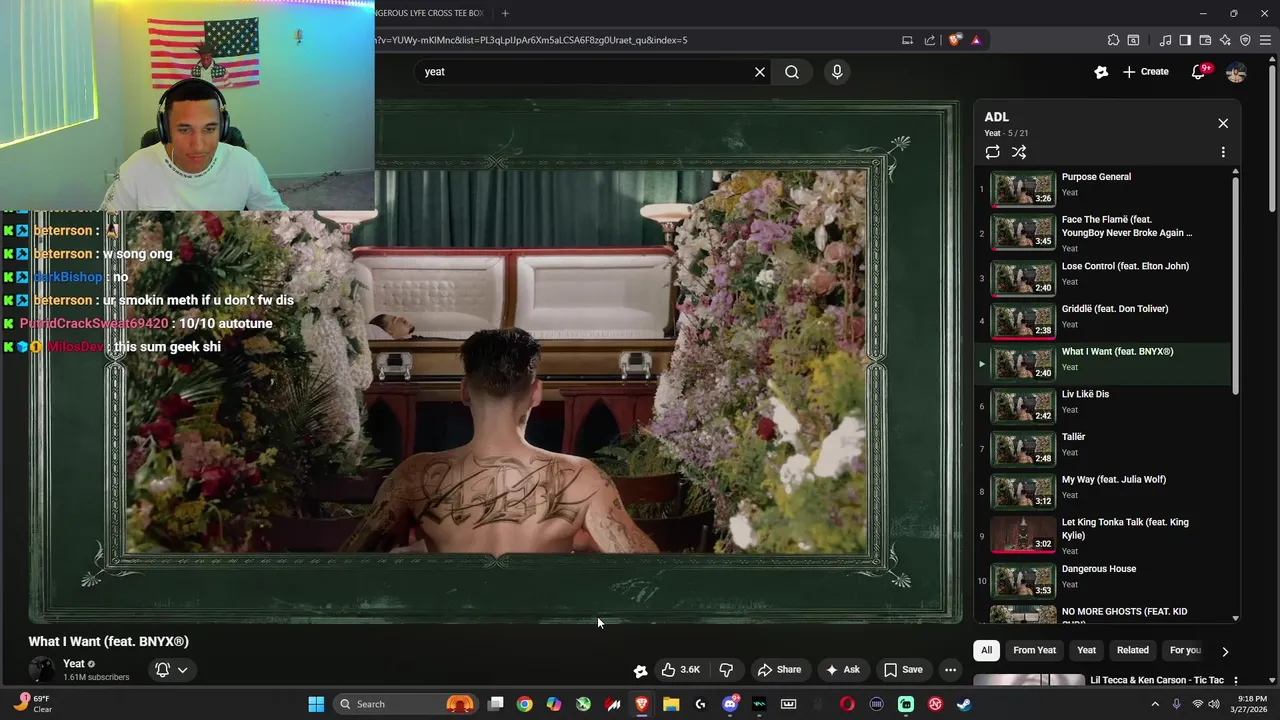Select currently playing What I Want entry
The height and width of the screenshot is (720, 1280).
1102,363
